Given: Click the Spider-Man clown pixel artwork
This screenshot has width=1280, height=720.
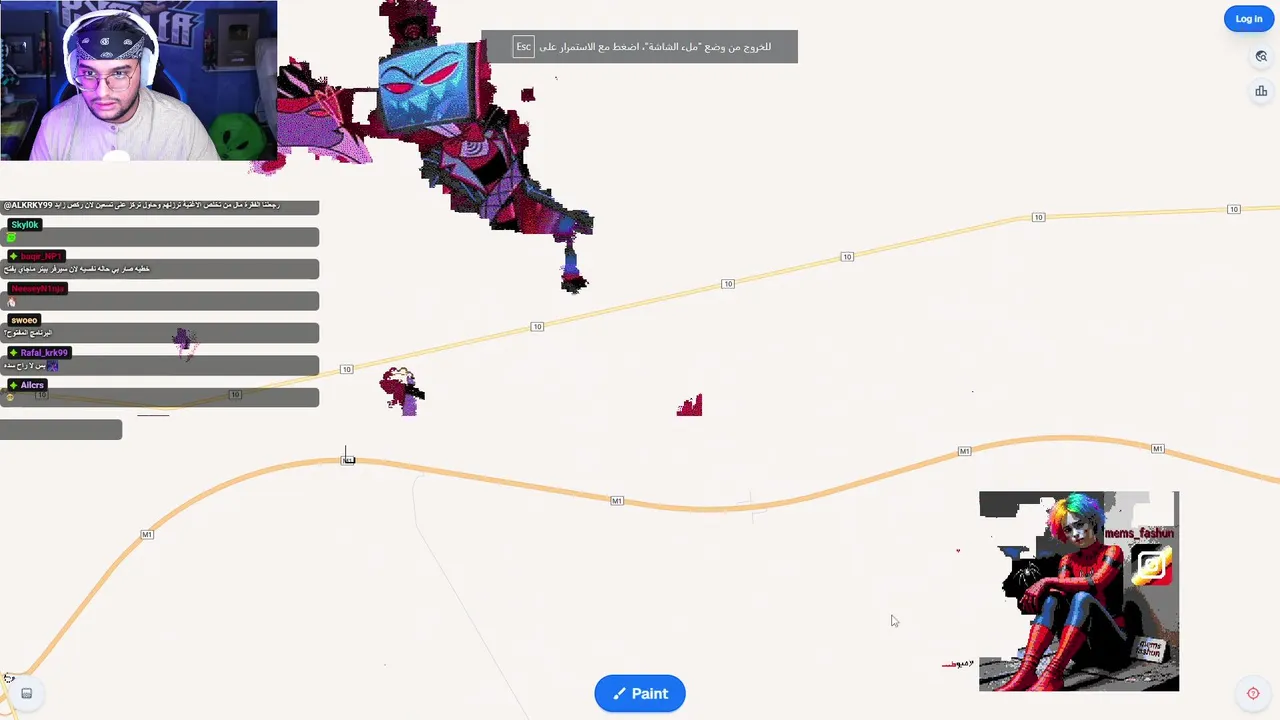Looking at the screenshot, I should (x=1079, y=591).
